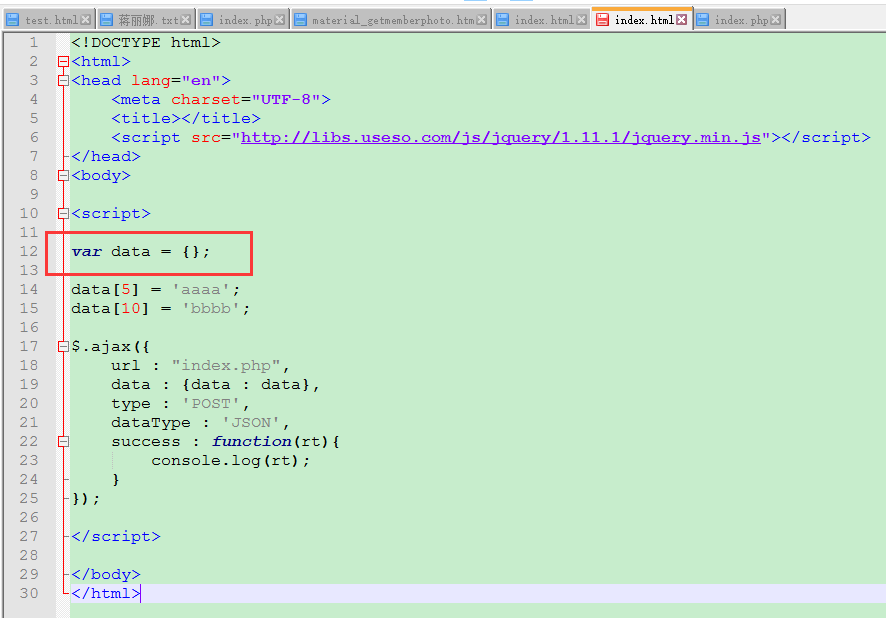Open the last index.php tab
Screen dimensions: 886x618
(739, 20)
